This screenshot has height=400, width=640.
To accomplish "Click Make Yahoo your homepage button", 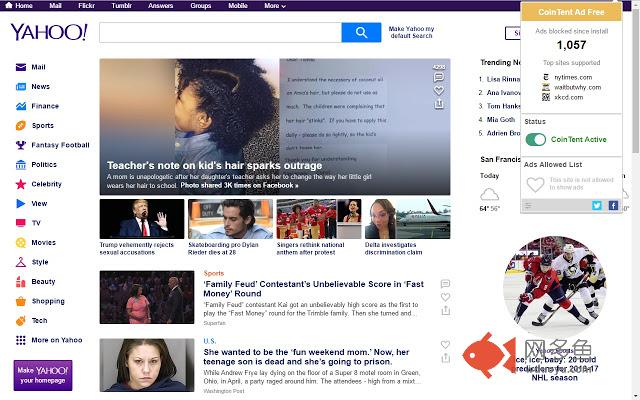I will (x=42, y=375).
